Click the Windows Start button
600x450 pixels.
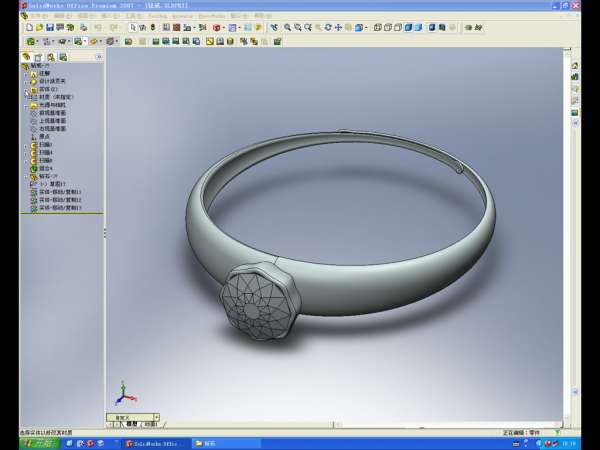[x=41, y=443]
